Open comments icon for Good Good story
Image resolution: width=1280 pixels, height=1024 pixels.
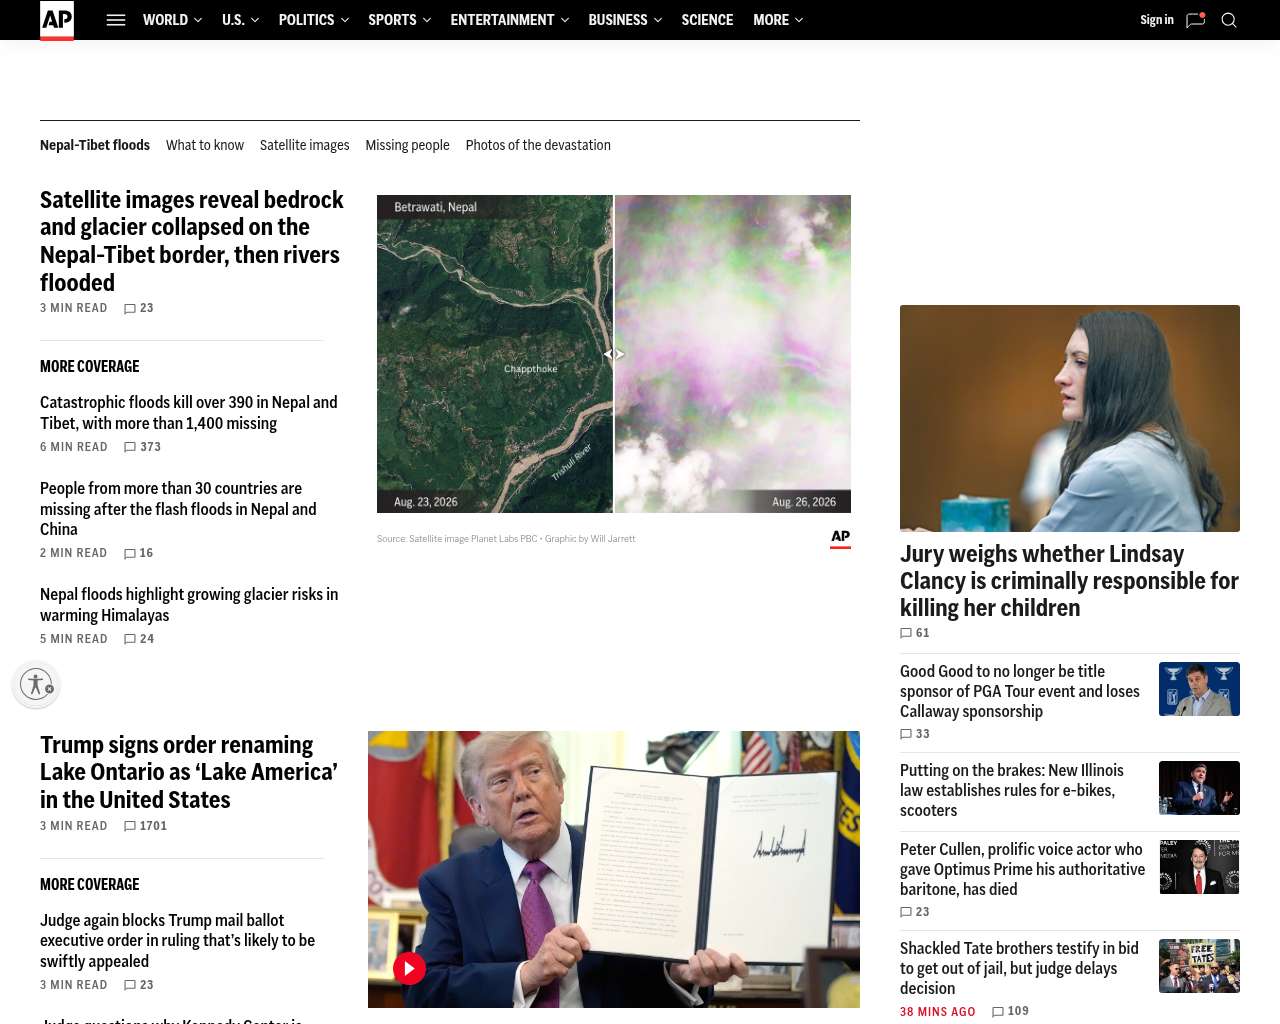pos(906,735)
